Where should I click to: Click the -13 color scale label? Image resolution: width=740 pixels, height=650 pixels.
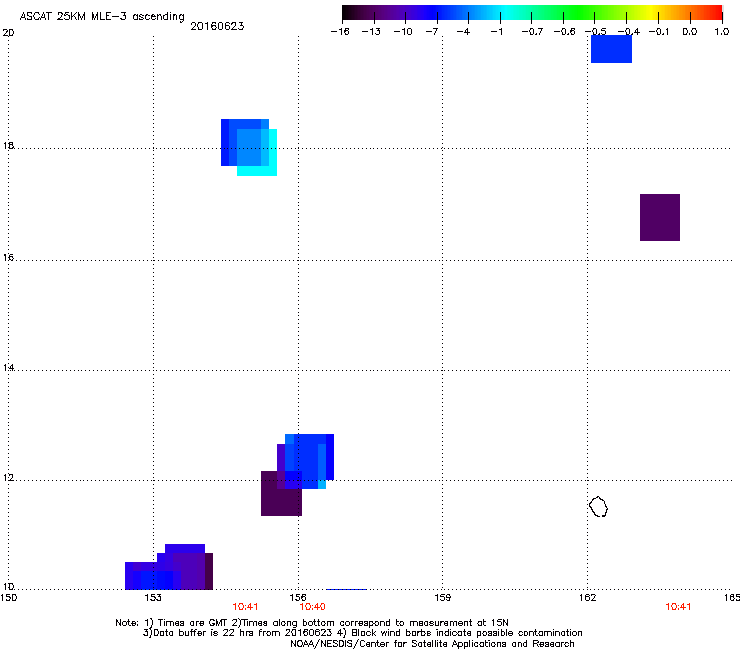click(x=371, y=32)
